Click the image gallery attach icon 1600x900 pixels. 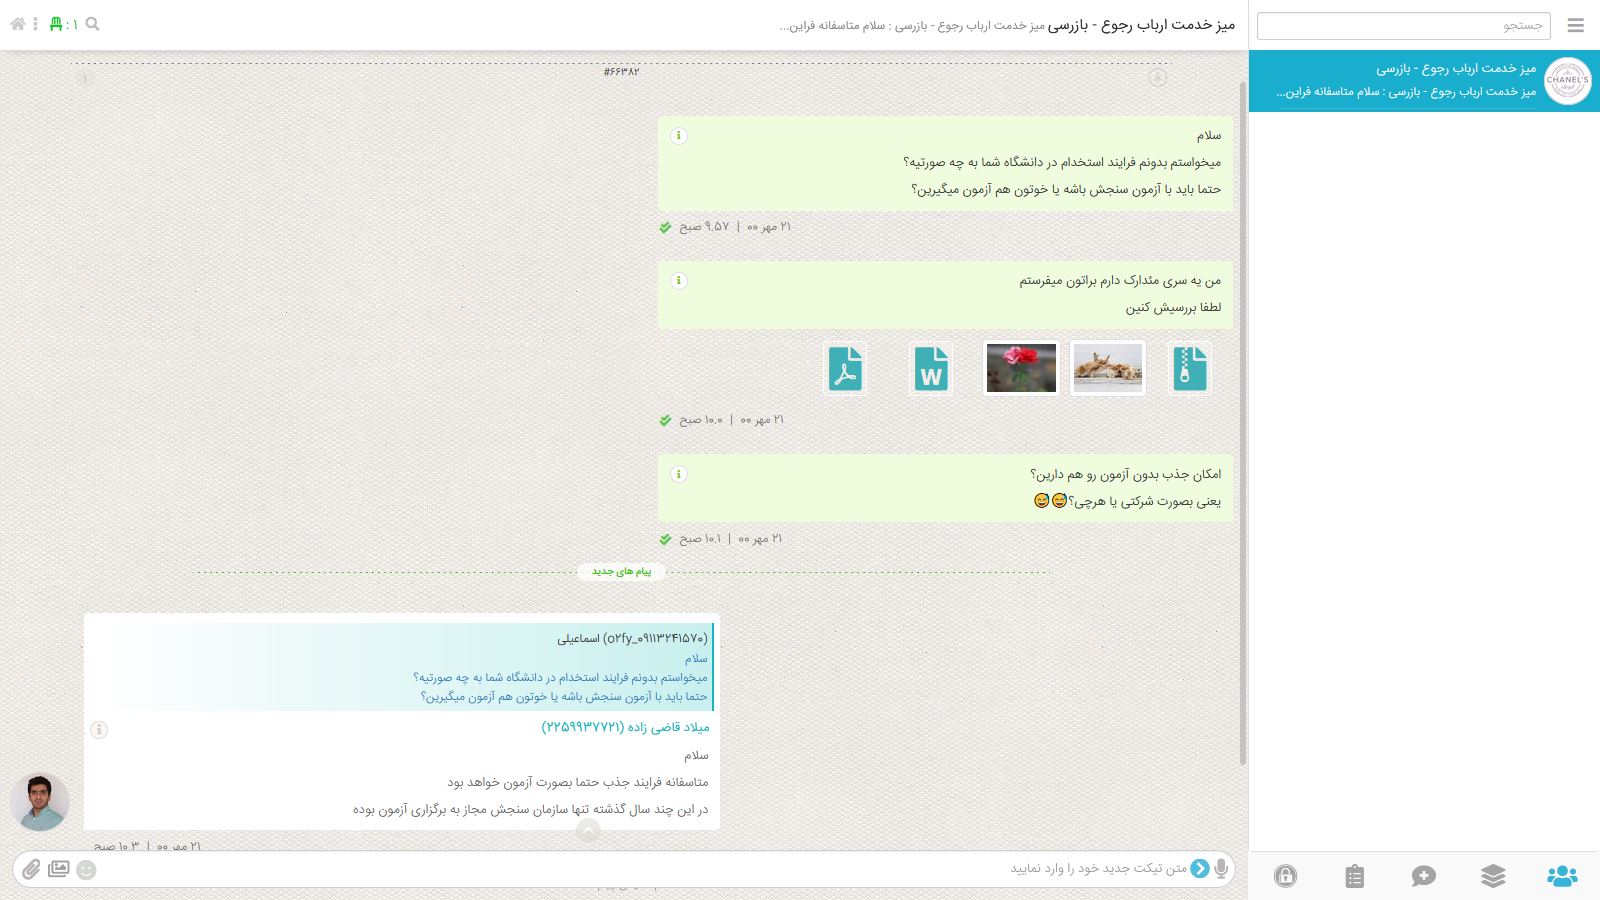point(59,869)
